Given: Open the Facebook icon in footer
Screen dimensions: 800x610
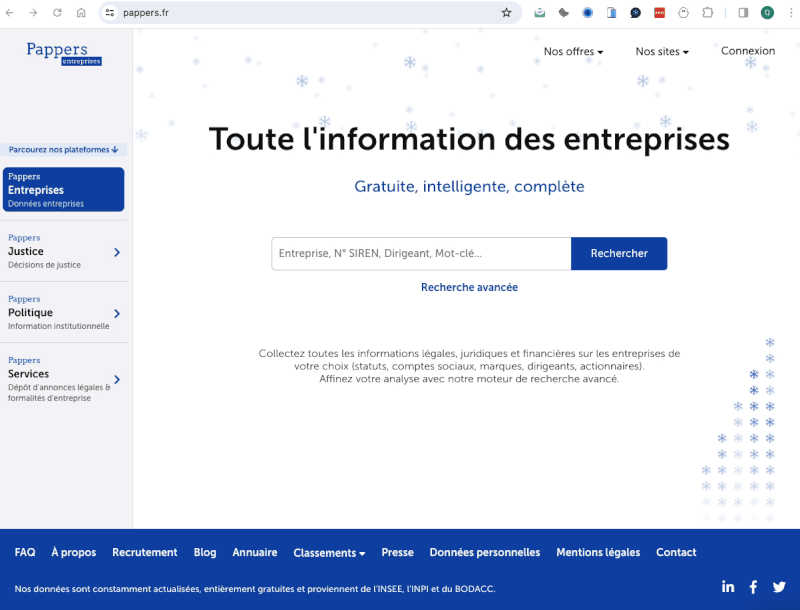Looking at the screenshot, I should 754,587.
